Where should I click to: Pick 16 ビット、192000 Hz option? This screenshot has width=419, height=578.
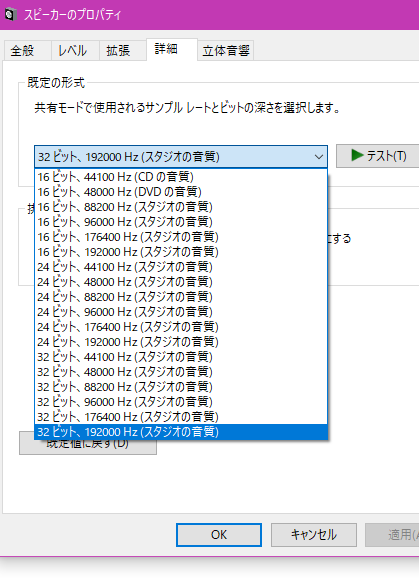181,252
